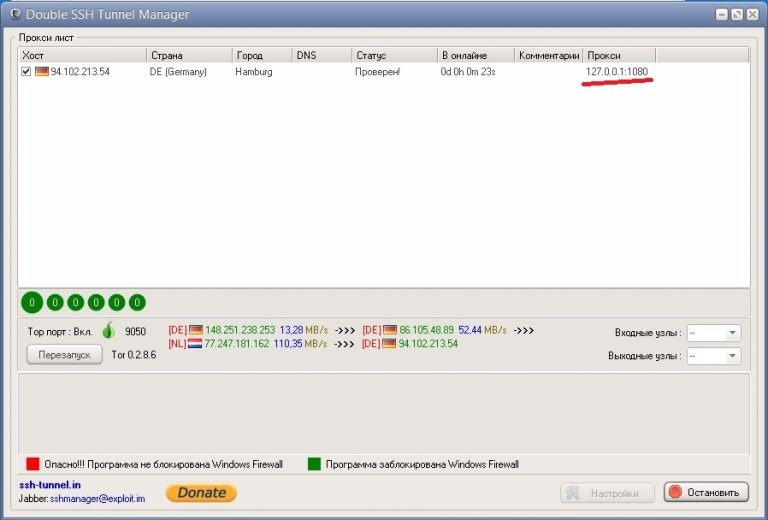This screenshot has width=768, height=520.
Task: Click the flag icon beside host 94.102.213.54 in proxy list
Action: (42, 72)
